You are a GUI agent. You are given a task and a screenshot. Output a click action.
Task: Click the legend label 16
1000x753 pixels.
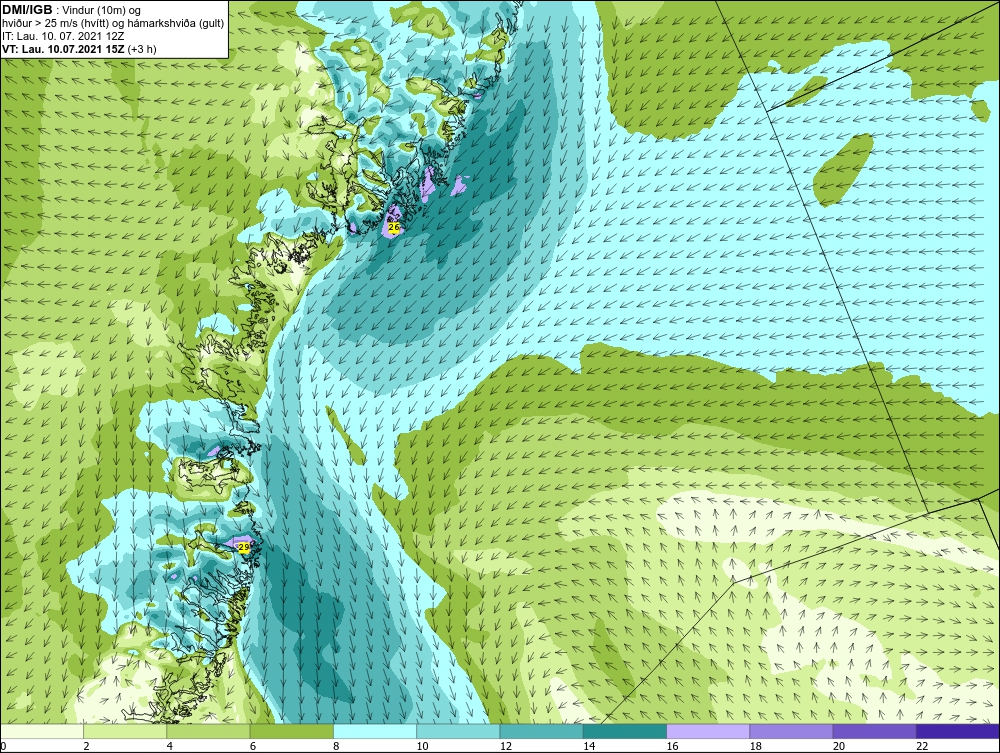672,747
